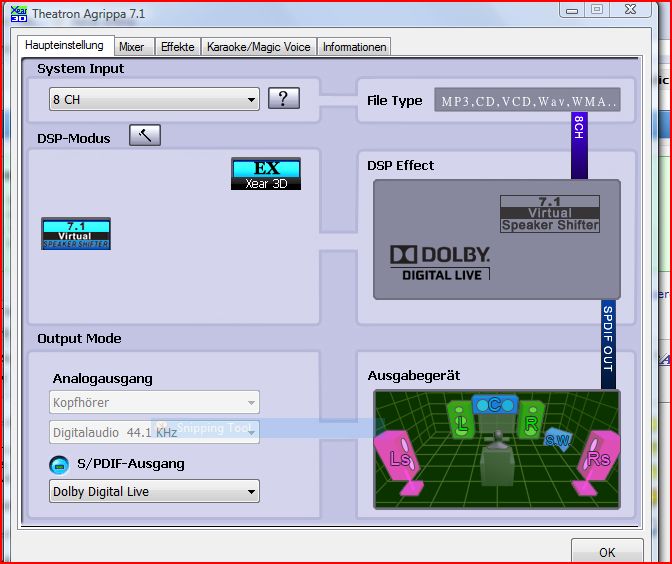Minimize the Theatron Agrippa window
Viewport: 672px width, 564px height.
coord(572,10)
